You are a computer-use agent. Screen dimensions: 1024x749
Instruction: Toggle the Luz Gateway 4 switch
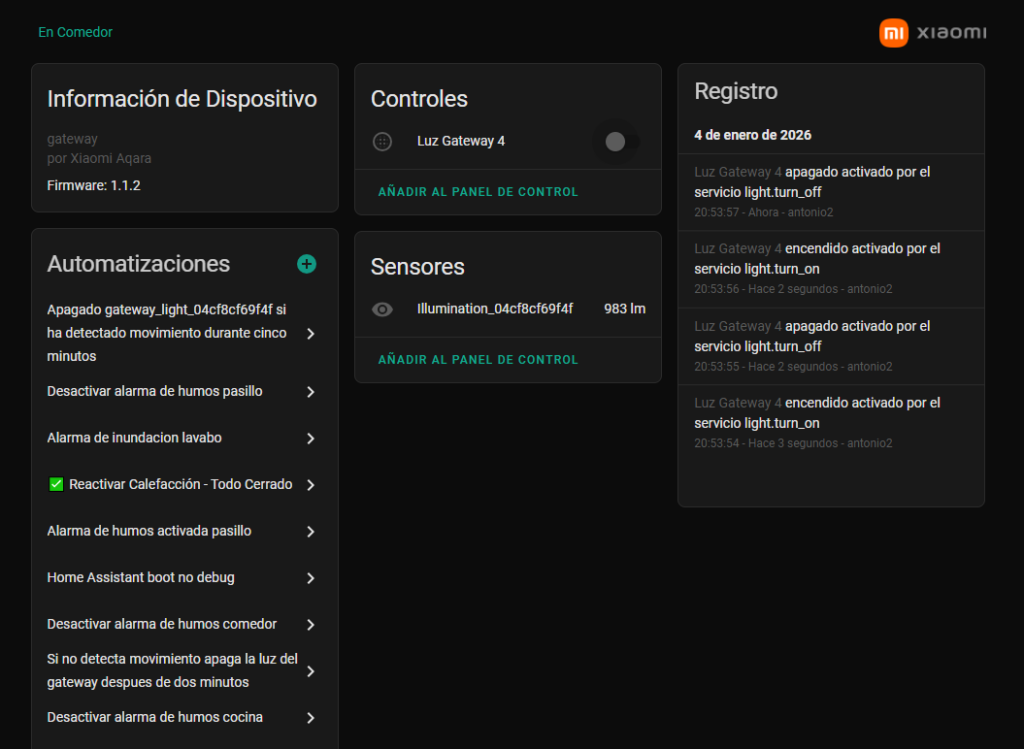(617, 142)
